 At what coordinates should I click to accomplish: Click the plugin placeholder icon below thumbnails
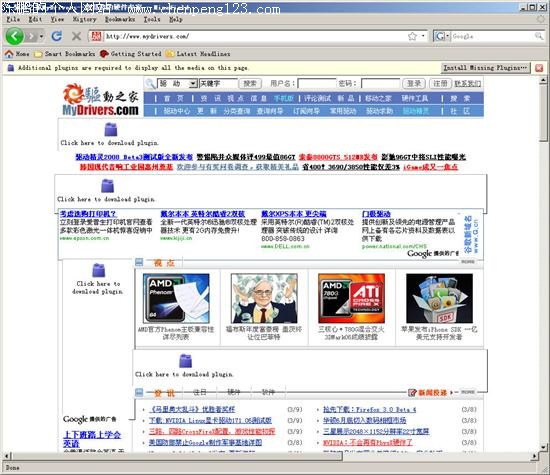(x=185, y=361)
